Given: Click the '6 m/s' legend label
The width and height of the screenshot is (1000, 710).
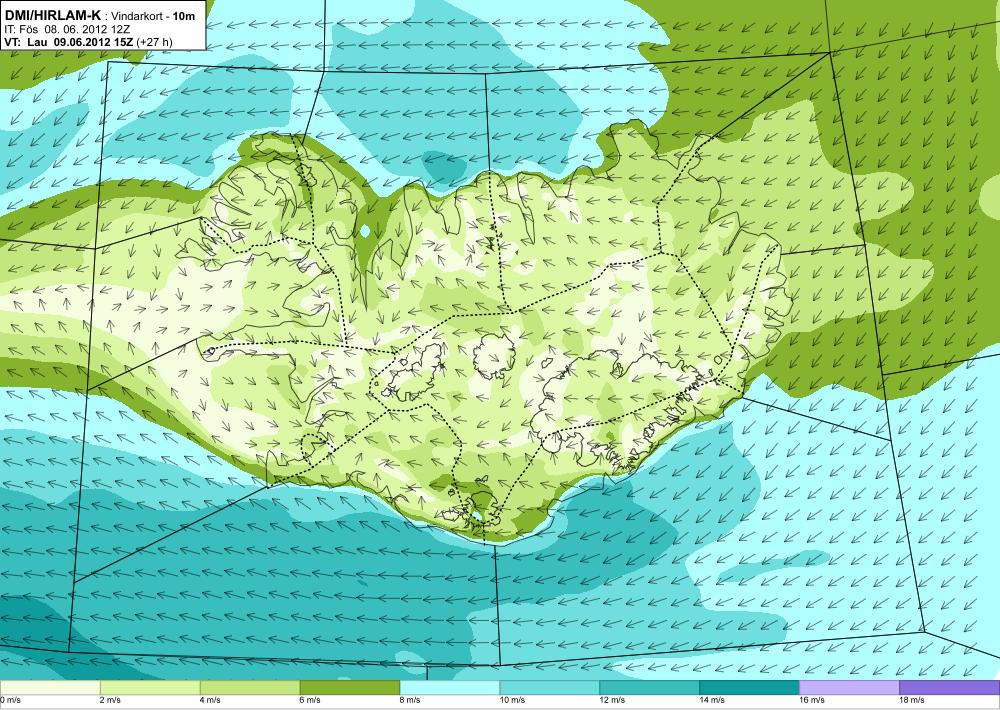Looking at the screenshot, I should 311,700.
